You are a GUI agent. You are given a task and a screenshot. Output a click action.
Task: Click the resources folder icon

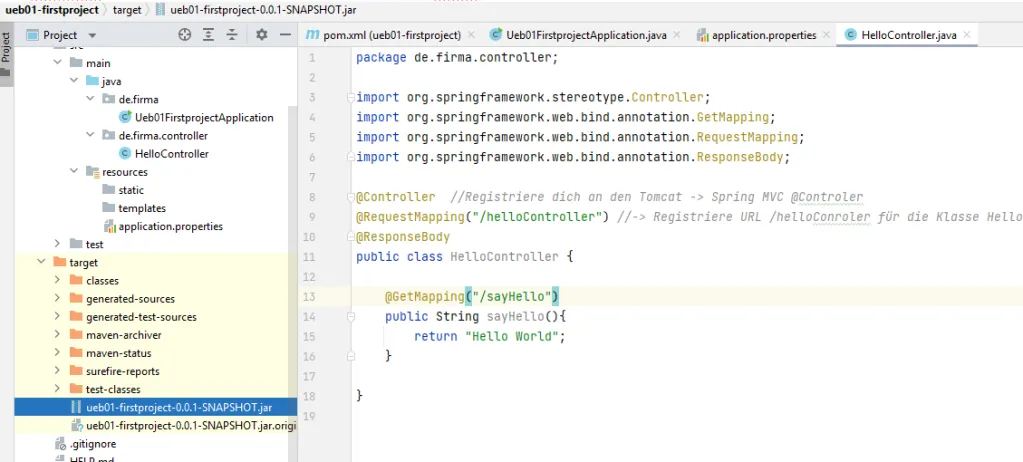pyautogui.click(x=92, y=172)
